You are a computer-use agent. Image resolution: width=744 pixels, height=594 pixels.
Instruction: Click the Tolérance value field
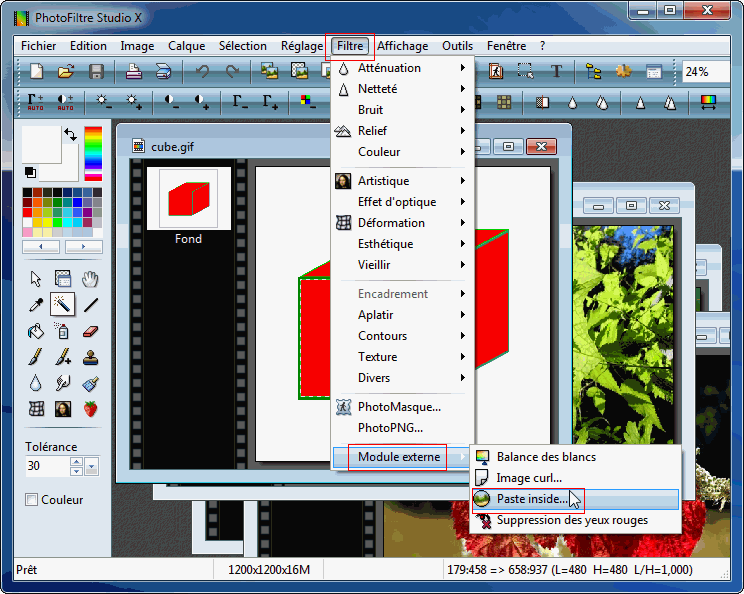tap(47, 466)
